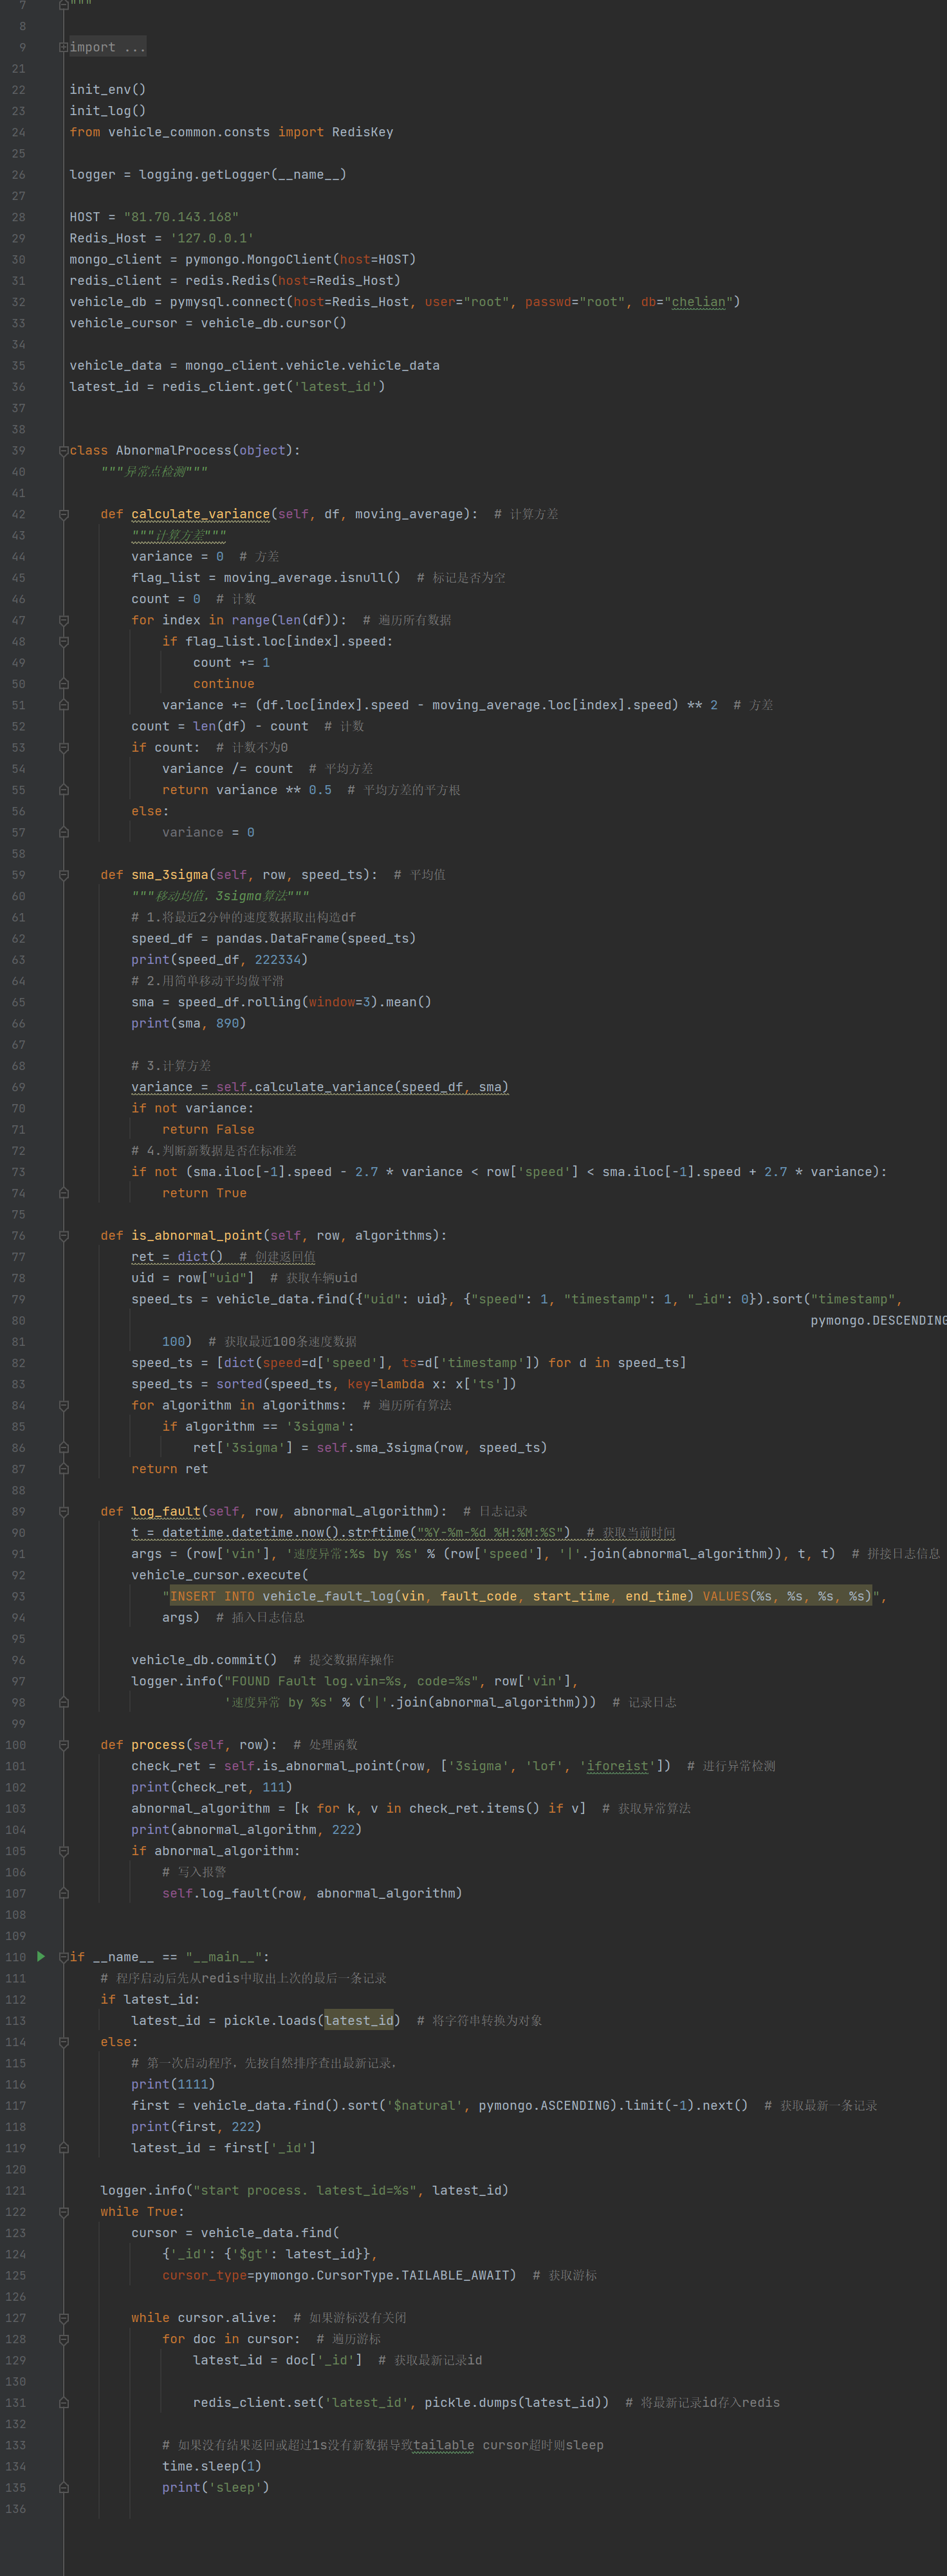Fold the 'if __name__ == "__main__"' block
Screen dimensions: 947x2576
63,1957
